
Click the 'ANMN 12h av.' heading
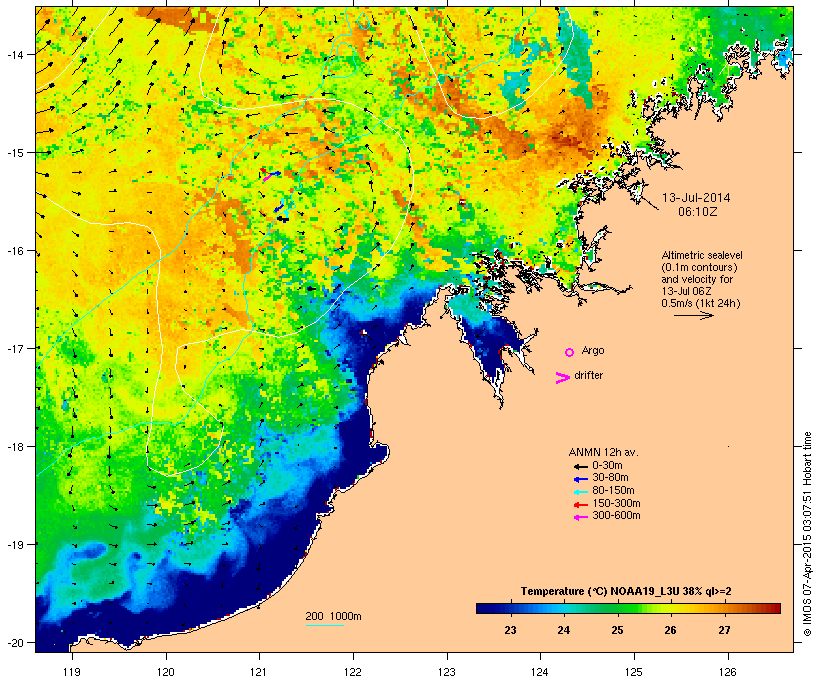(x=603, y=452)
